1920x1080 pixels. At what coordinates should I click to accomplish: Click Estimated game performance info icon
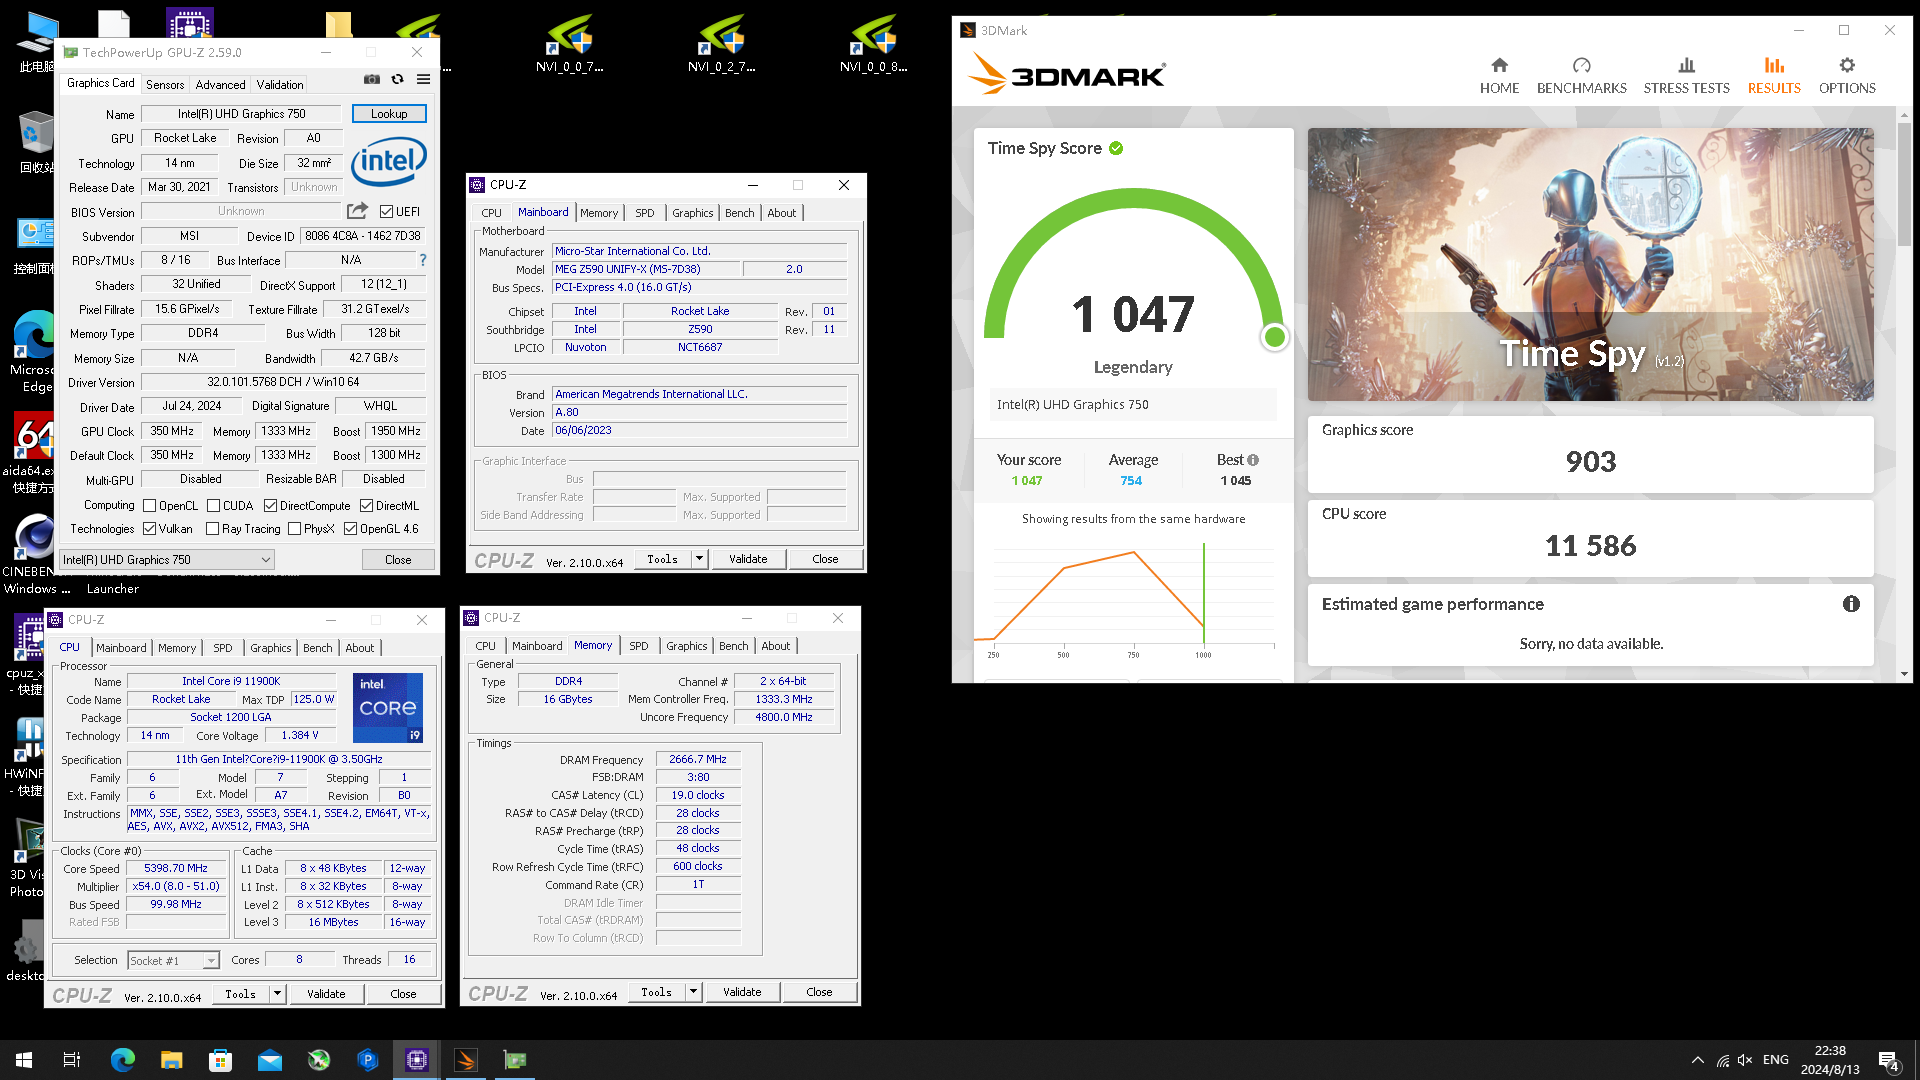pos(1851,604)
